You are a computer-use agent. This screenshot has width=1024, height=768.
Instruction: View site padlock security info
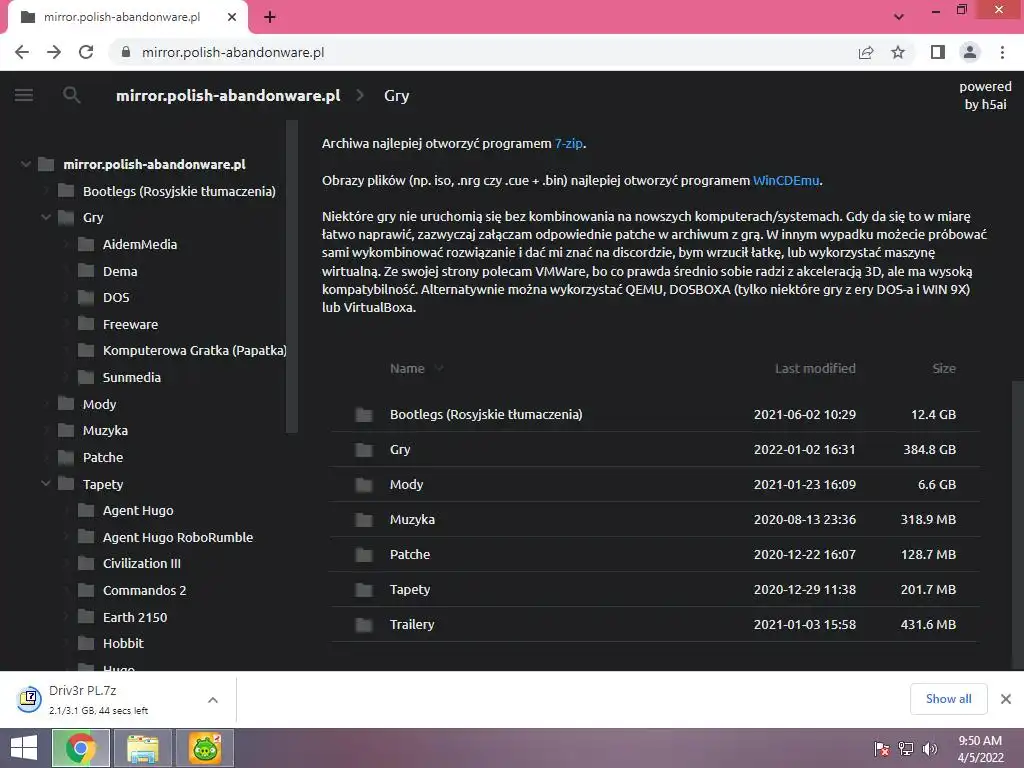click(126, 52)
